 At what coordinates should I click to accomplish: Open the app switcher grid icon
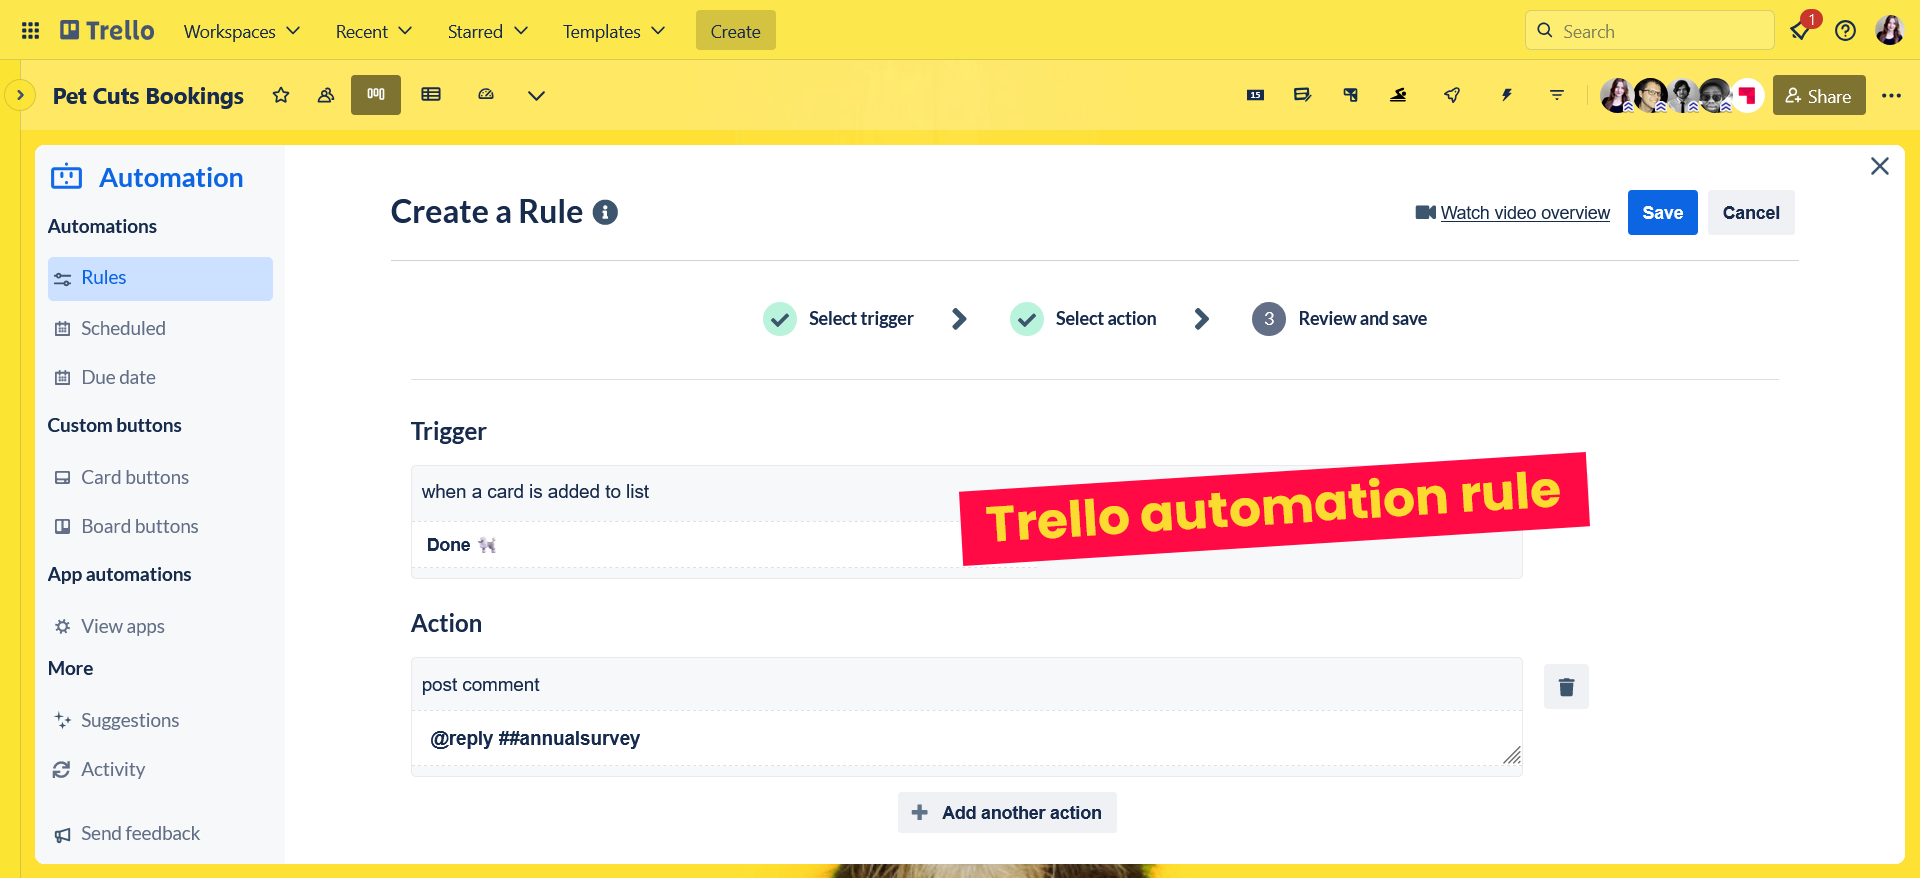tap(30, 31)
